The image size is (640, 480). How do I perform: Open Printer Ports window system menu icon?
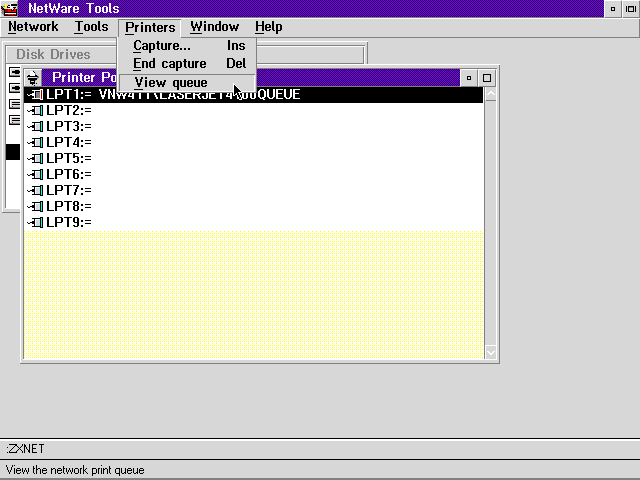point(33,78)
